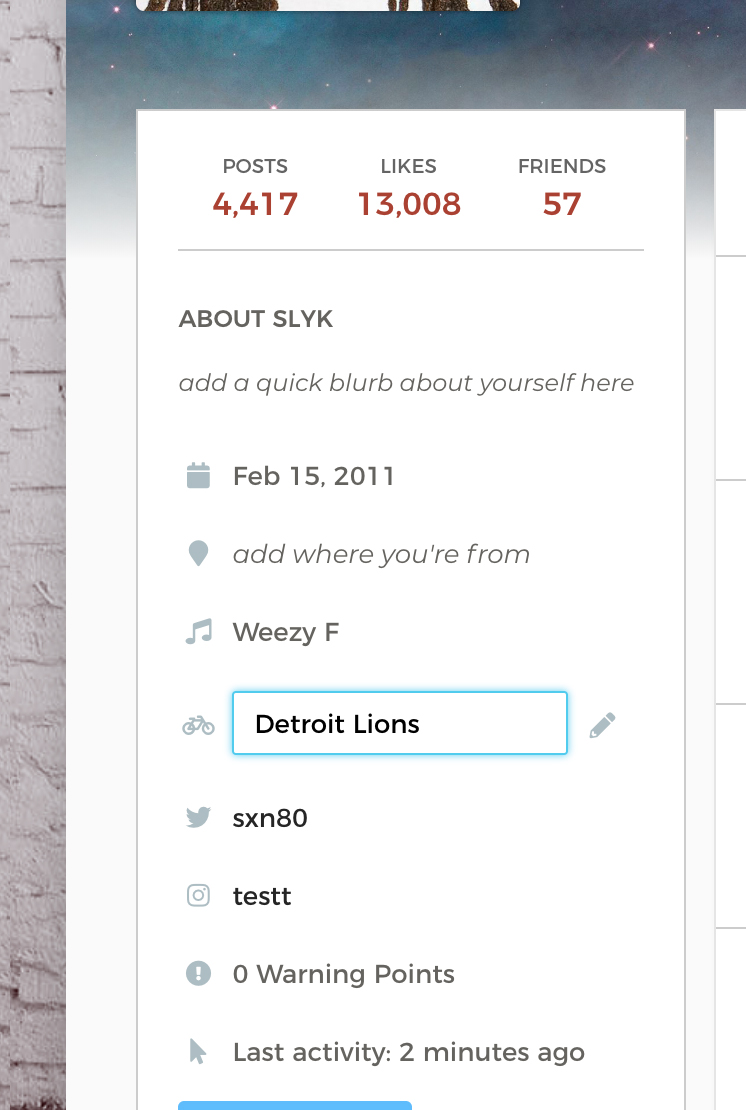Click the warning exclamation circle icon

[198, 973]
